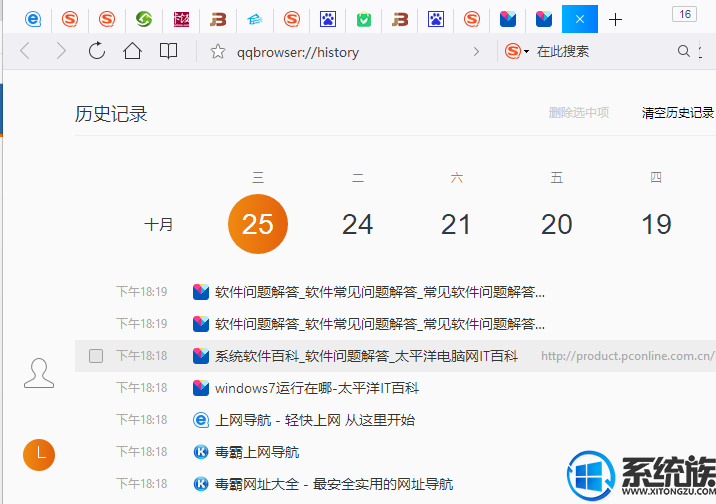Select date 19 in history calendar

tap(656, 224)
